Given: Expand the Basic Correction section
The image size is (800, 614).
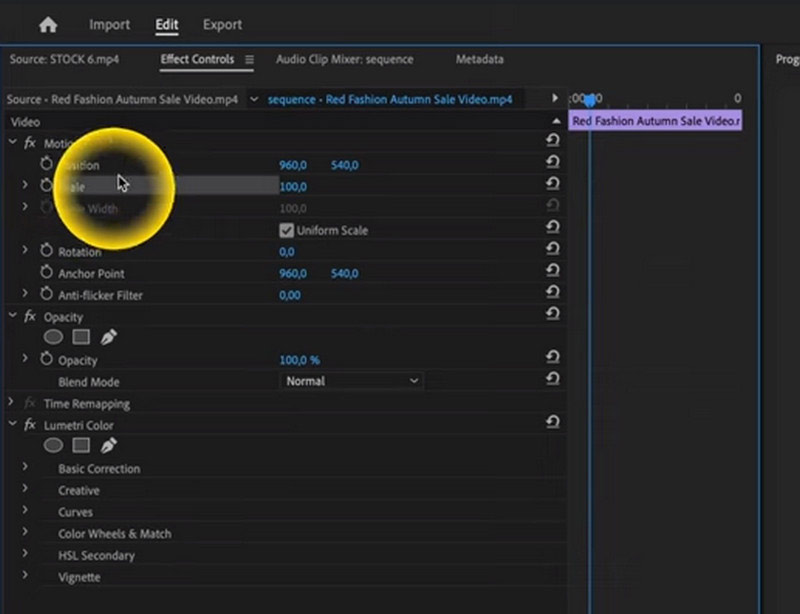Looking at the screenshot, I should click(x=24, y=466).
